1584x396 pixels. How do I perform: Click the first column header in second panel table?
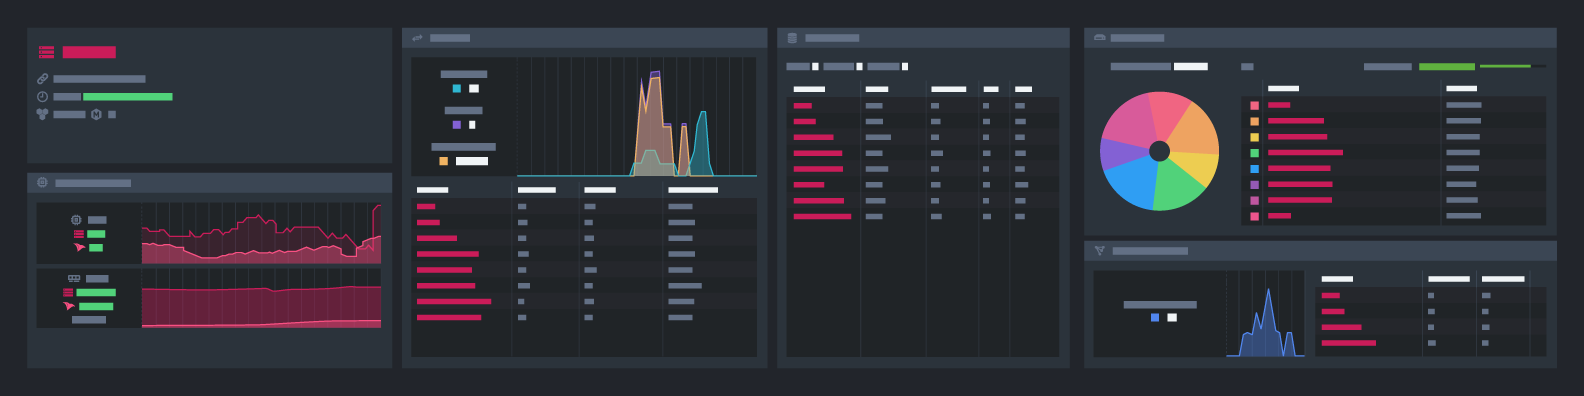432,190
